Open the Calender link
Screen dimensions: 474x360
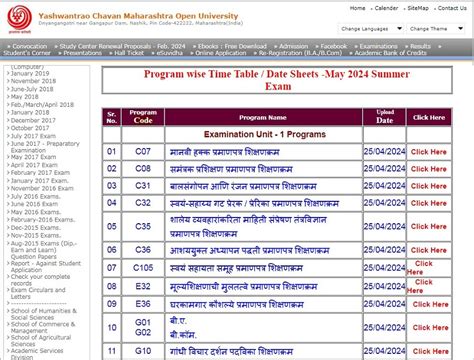pos(386,8)
